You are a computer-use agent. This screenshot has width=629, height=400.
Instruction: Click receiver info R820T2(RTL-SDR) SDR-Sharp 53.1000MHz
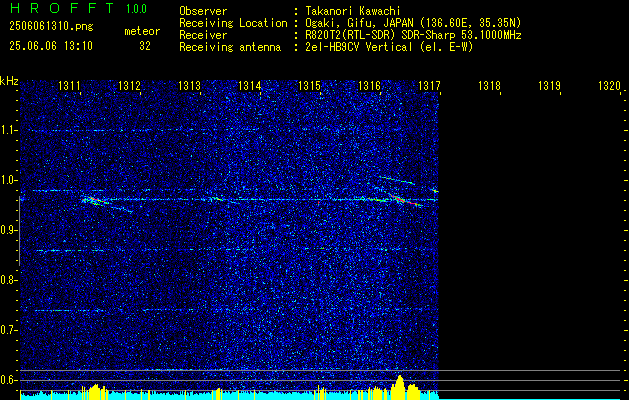(x=414, y=35)
